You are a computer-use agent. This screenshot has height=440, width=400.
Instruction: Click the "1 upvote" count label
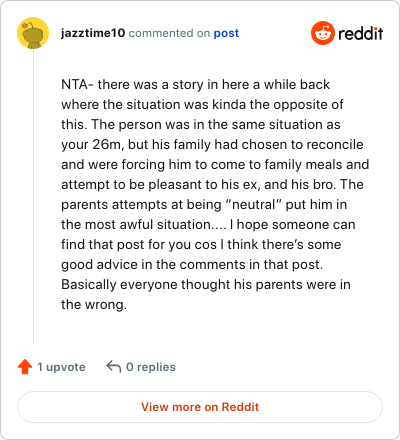(61, 367)
